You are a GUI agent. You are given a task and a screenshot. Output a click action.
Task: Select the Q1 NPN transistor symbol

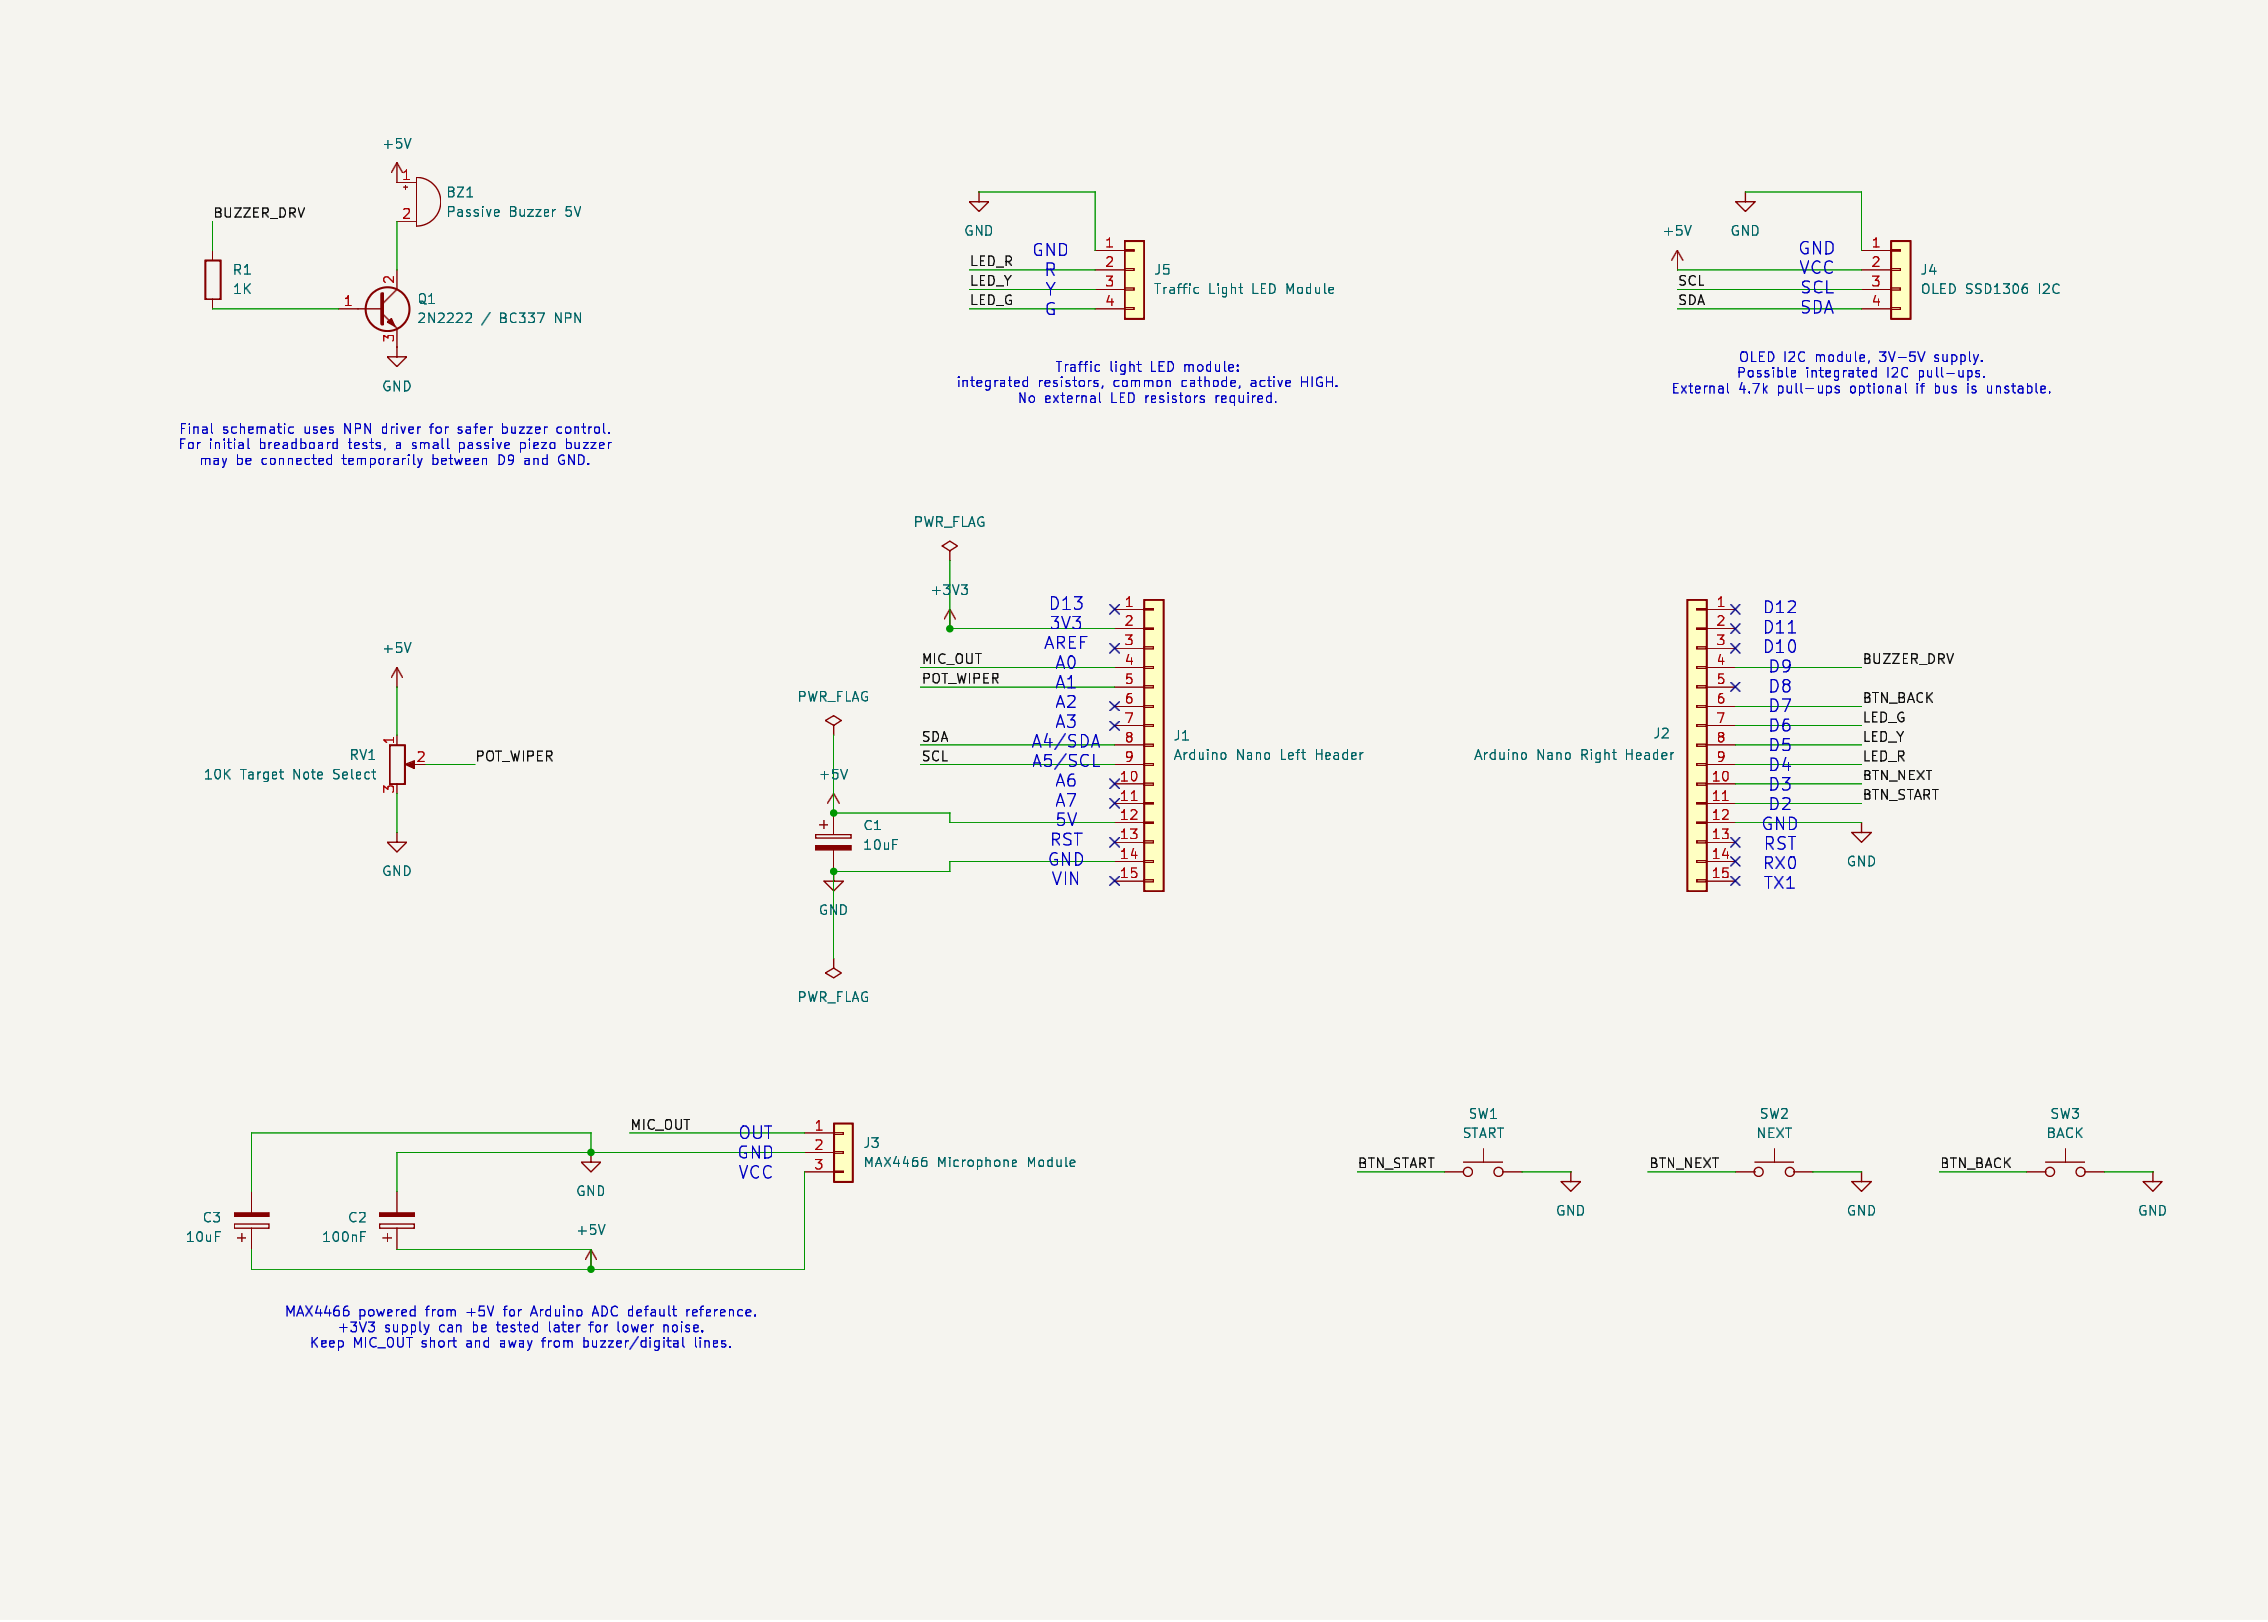[387, 308]
